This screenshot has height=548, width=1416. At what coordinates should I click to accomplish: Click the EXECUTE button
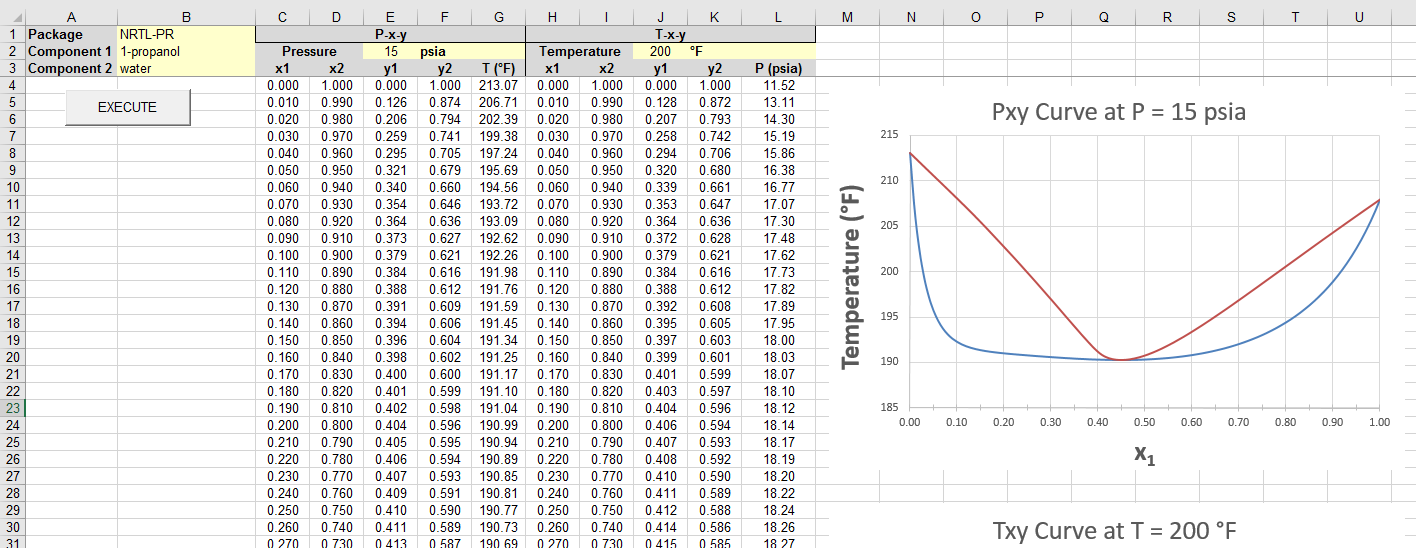[127, 107]
